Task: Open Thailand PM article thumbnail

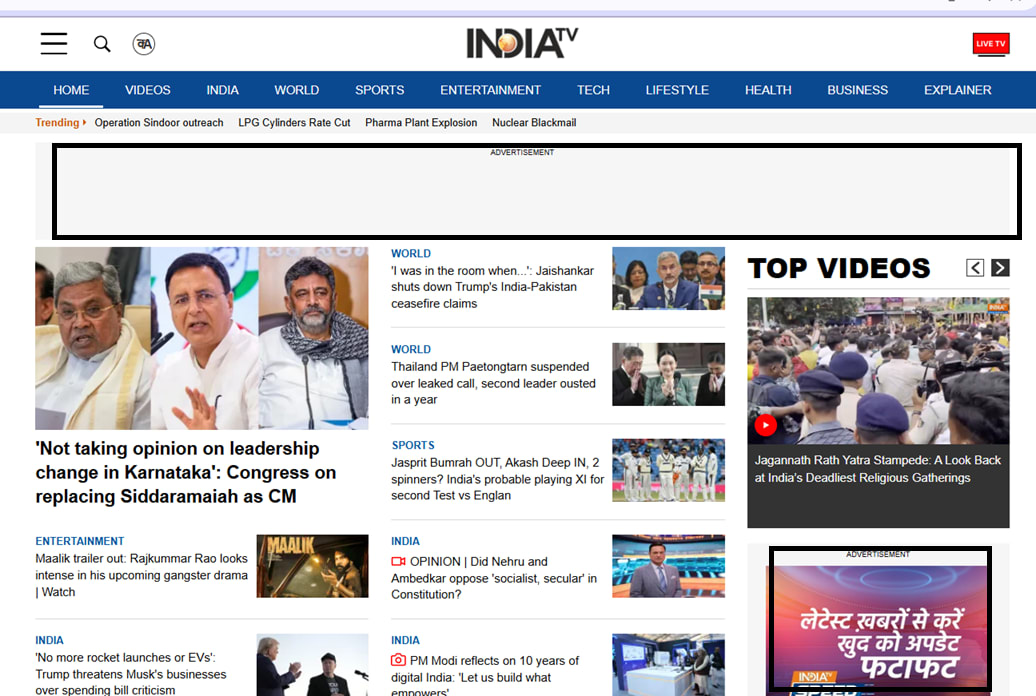Action: click(x=668, y=374)
